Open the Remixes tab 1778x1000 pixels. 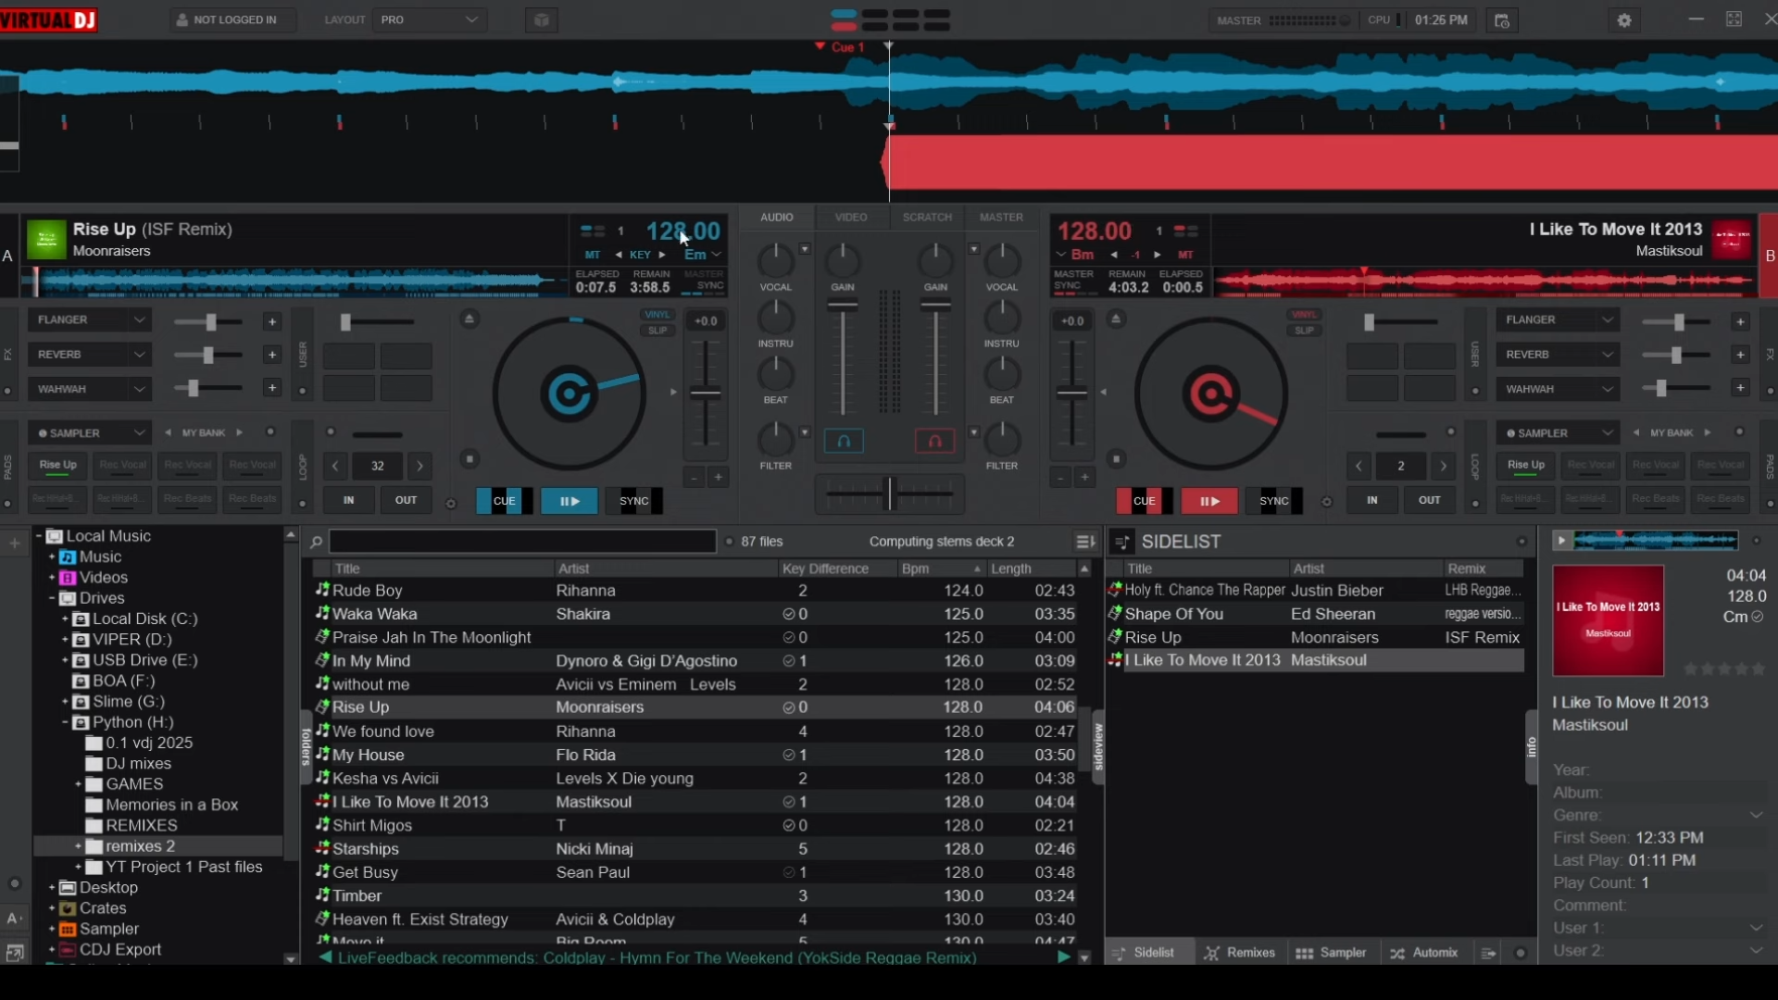point(1240,953)
